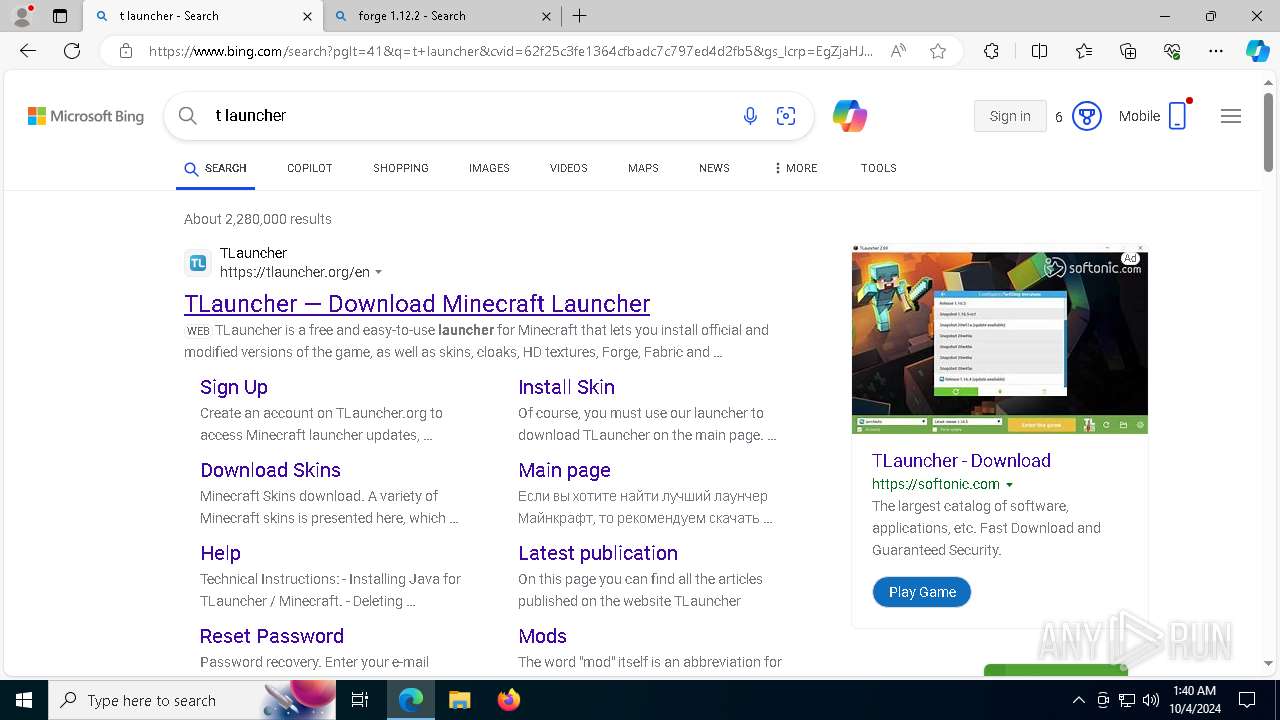Open the Sign Up sublink
The width and height of the screenshot is (1280, 720).
tap(234, 387)
